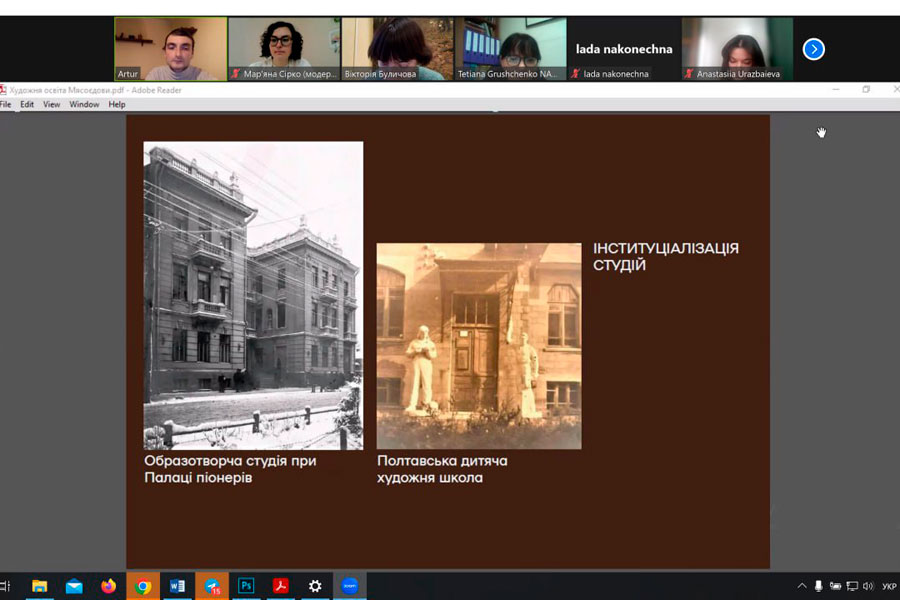Screen dimensions: 900x600
Task: Open Windows Settings gear in taskbar
Action: tap(315, 586)
